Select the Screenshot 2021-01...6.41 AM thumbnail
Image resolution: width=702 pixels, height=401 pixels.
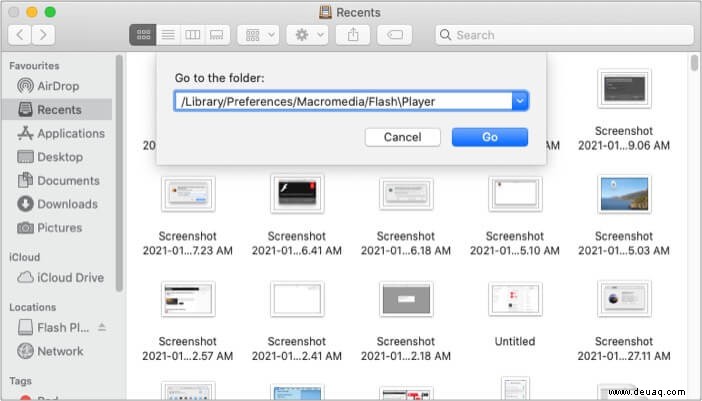(x=297, y=194)
